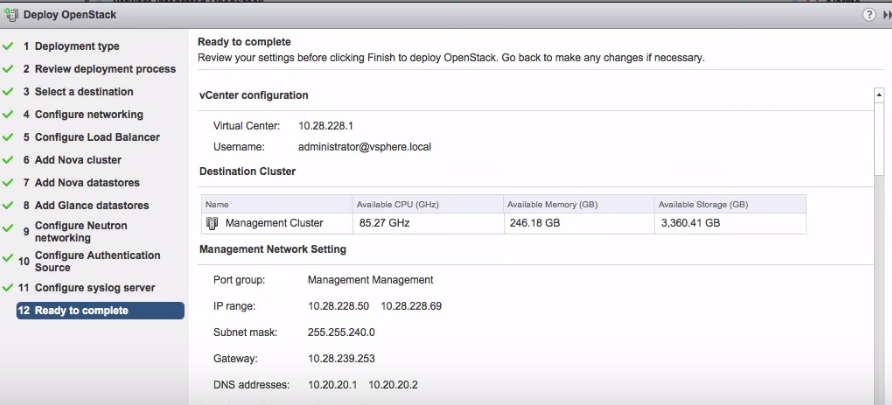
Task: Go to step 2 Review deployment process
Action: point(105,69)
